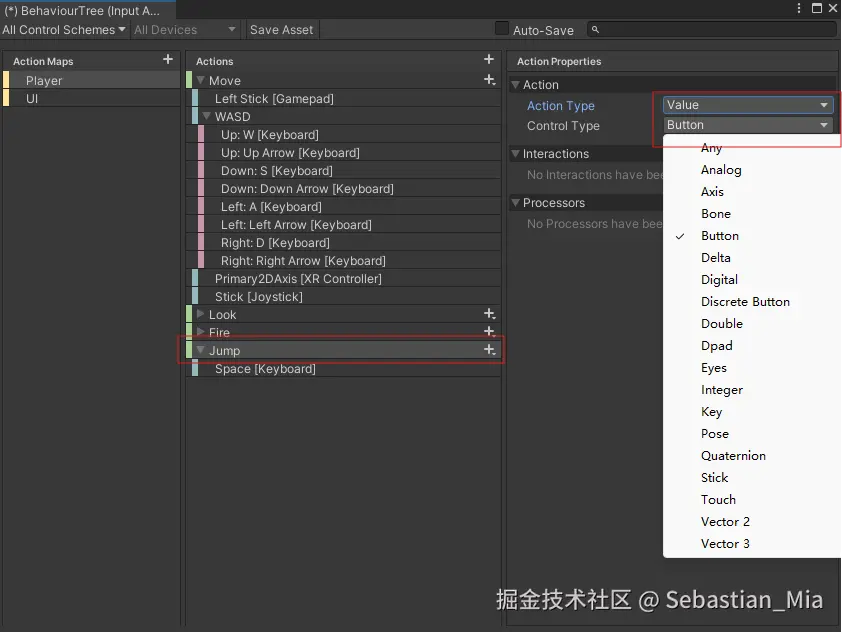Choose Quaternion control type
The width and height of the screenshot is (843, 632).
pos(752,456)
